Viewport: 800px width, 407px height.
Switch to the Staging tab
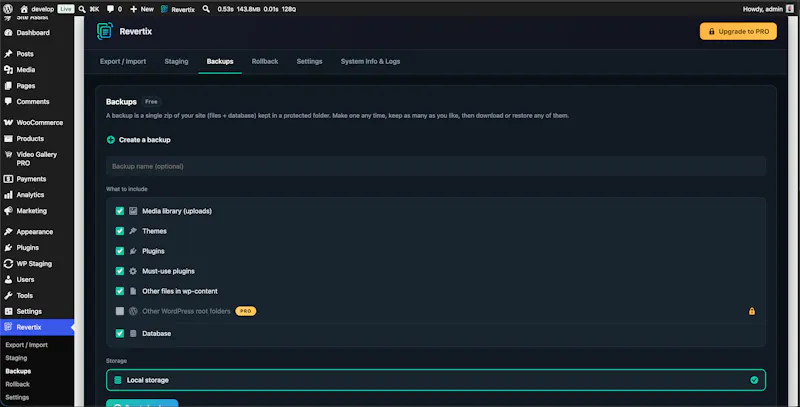176,61
